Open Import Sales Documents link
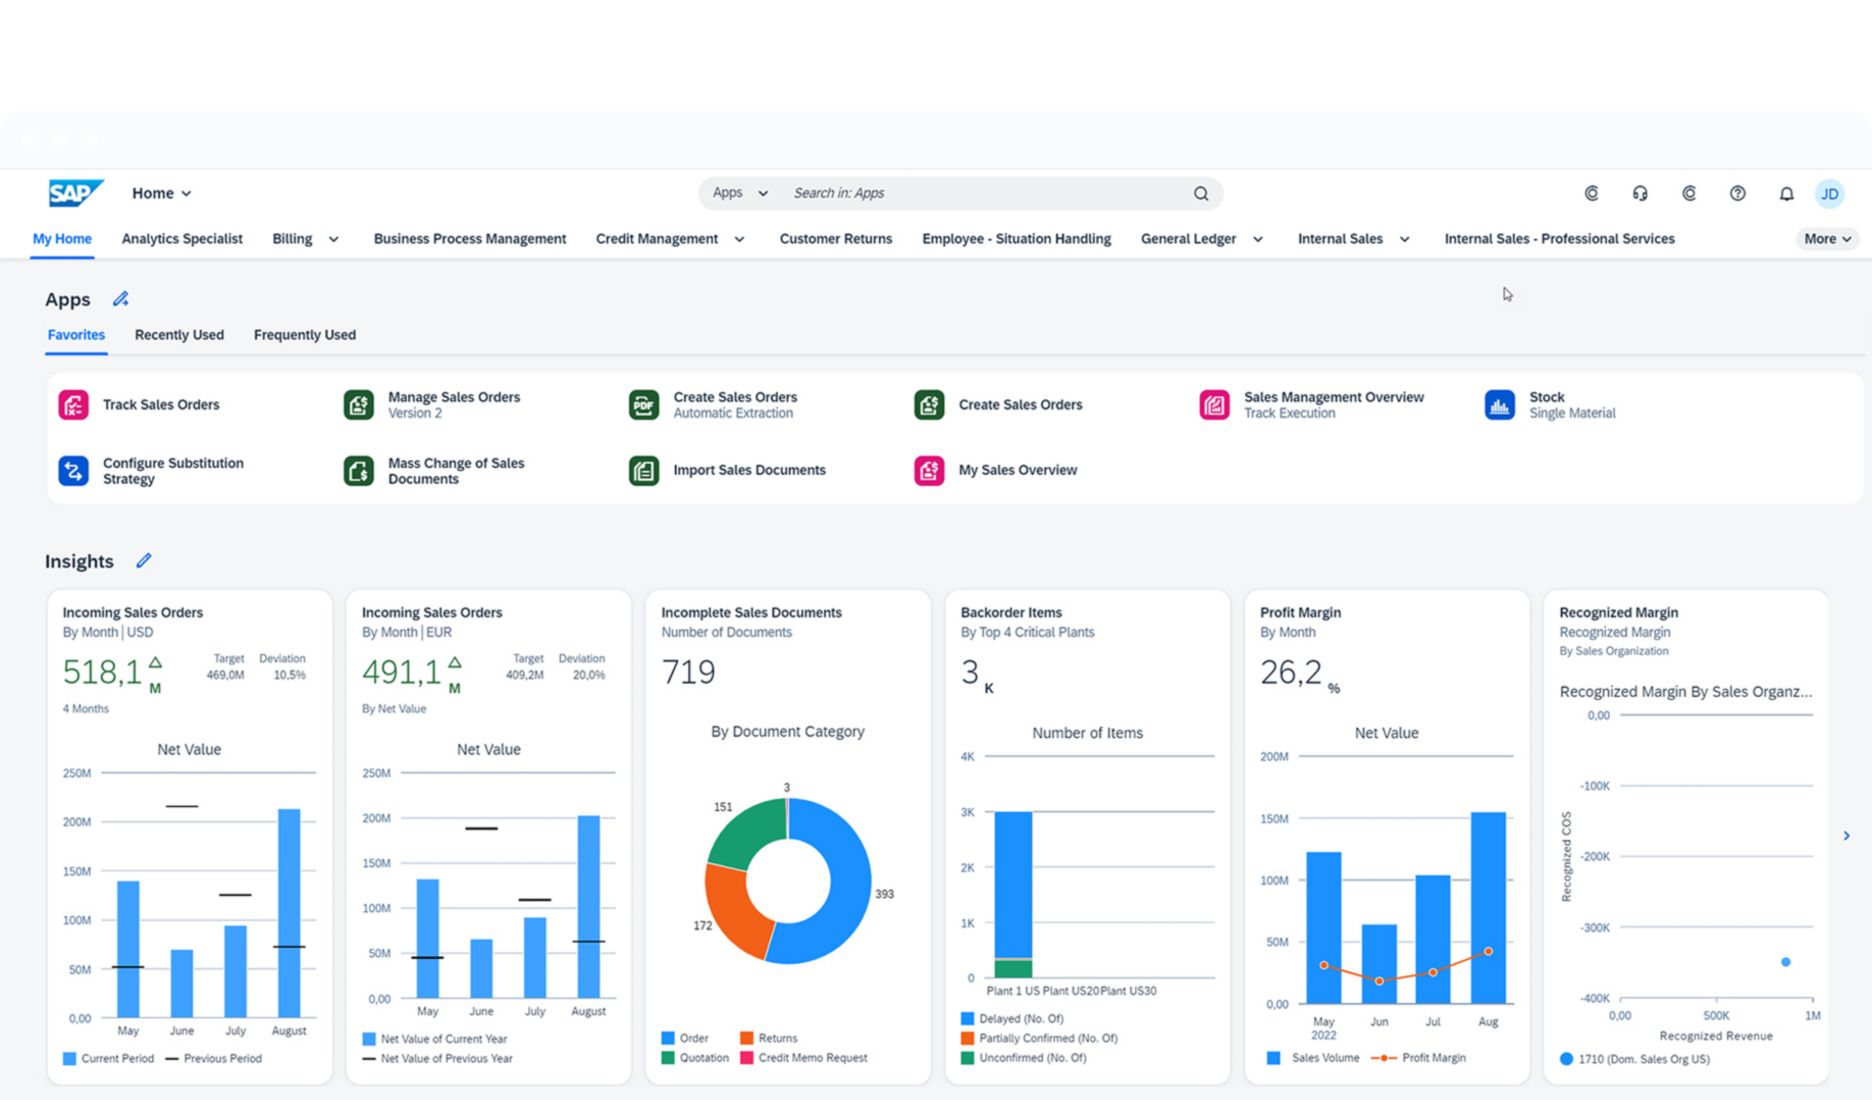Screen dimensions: 1872x1100 [x=749, y=470]
